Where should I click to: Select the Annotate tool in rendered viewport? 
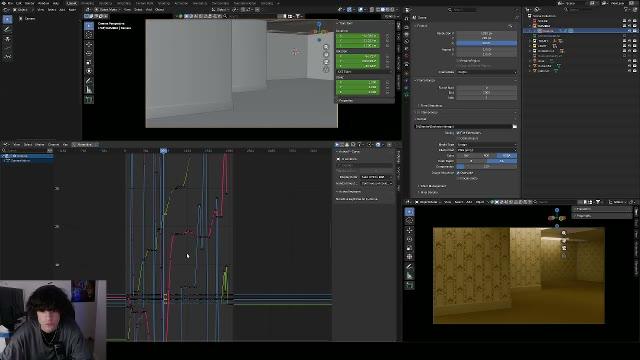[x=409, y=266]
